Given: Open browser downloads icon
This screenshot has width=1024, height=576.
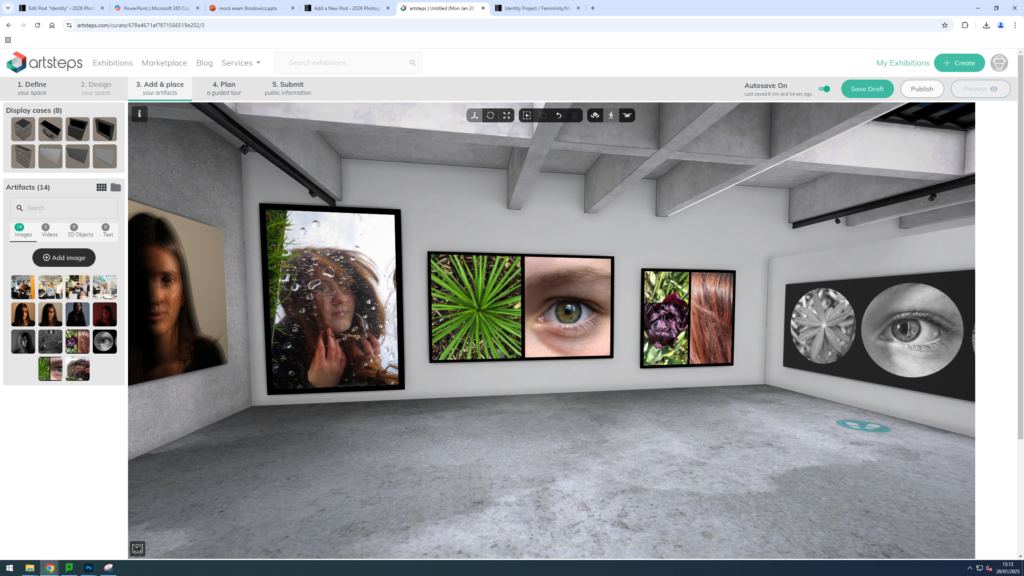Looking at the screenshot, I should click(x=986, y=25).
